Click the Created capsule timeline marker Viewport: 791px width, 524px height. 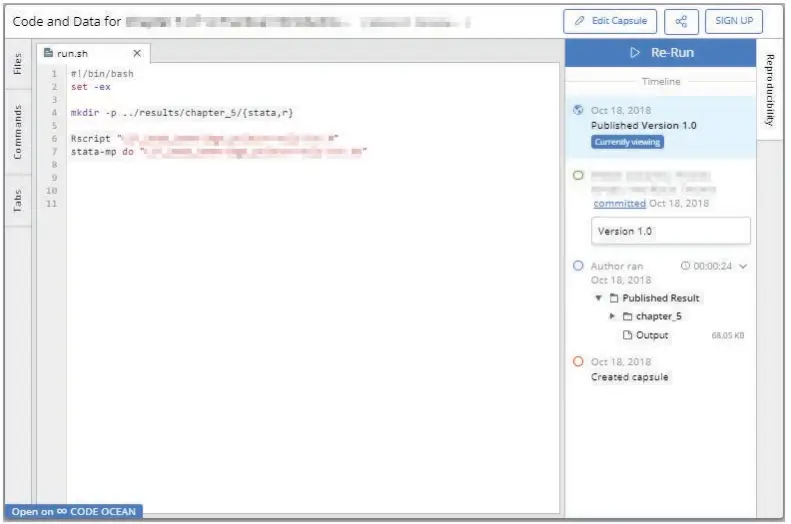point(578,362)
